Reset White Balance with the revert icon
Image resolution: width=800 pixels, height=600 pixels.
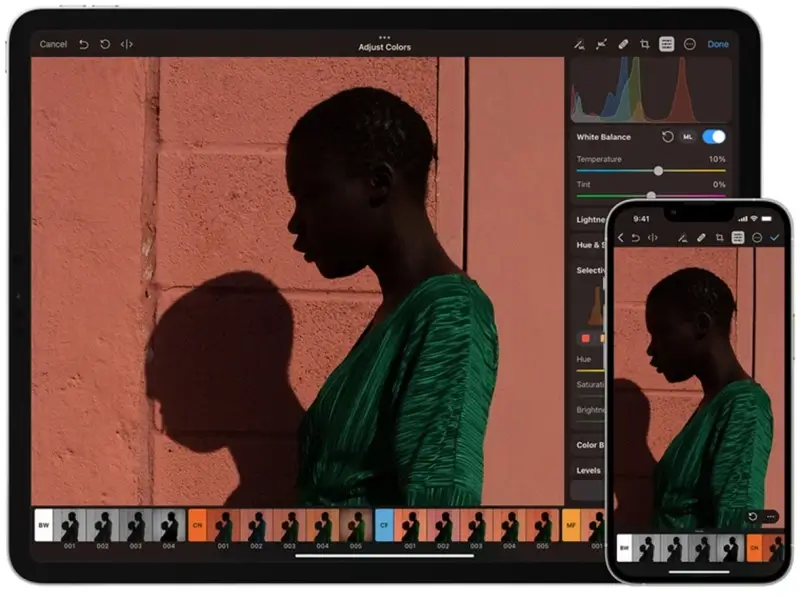coord(667,136)
